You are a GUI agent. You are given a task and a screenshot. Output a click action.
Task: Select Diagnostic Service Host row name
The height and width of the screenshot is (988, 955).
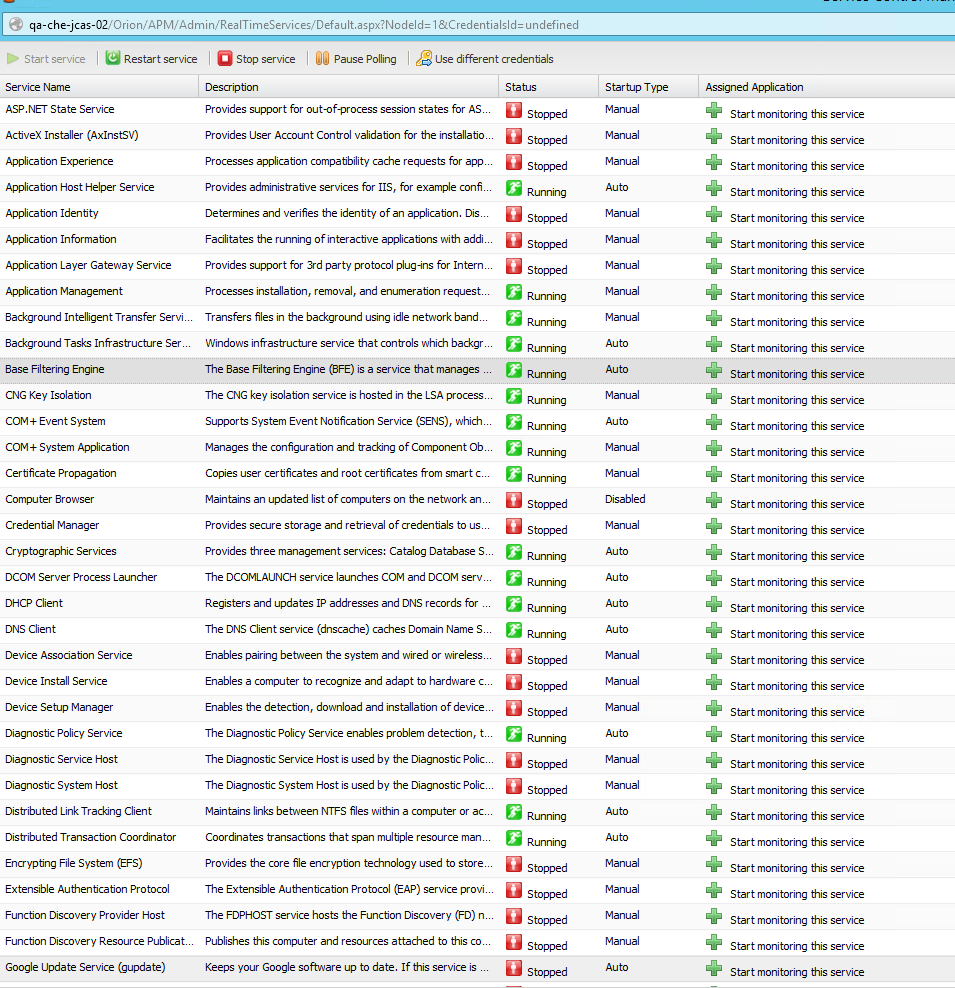click(61, 759)
